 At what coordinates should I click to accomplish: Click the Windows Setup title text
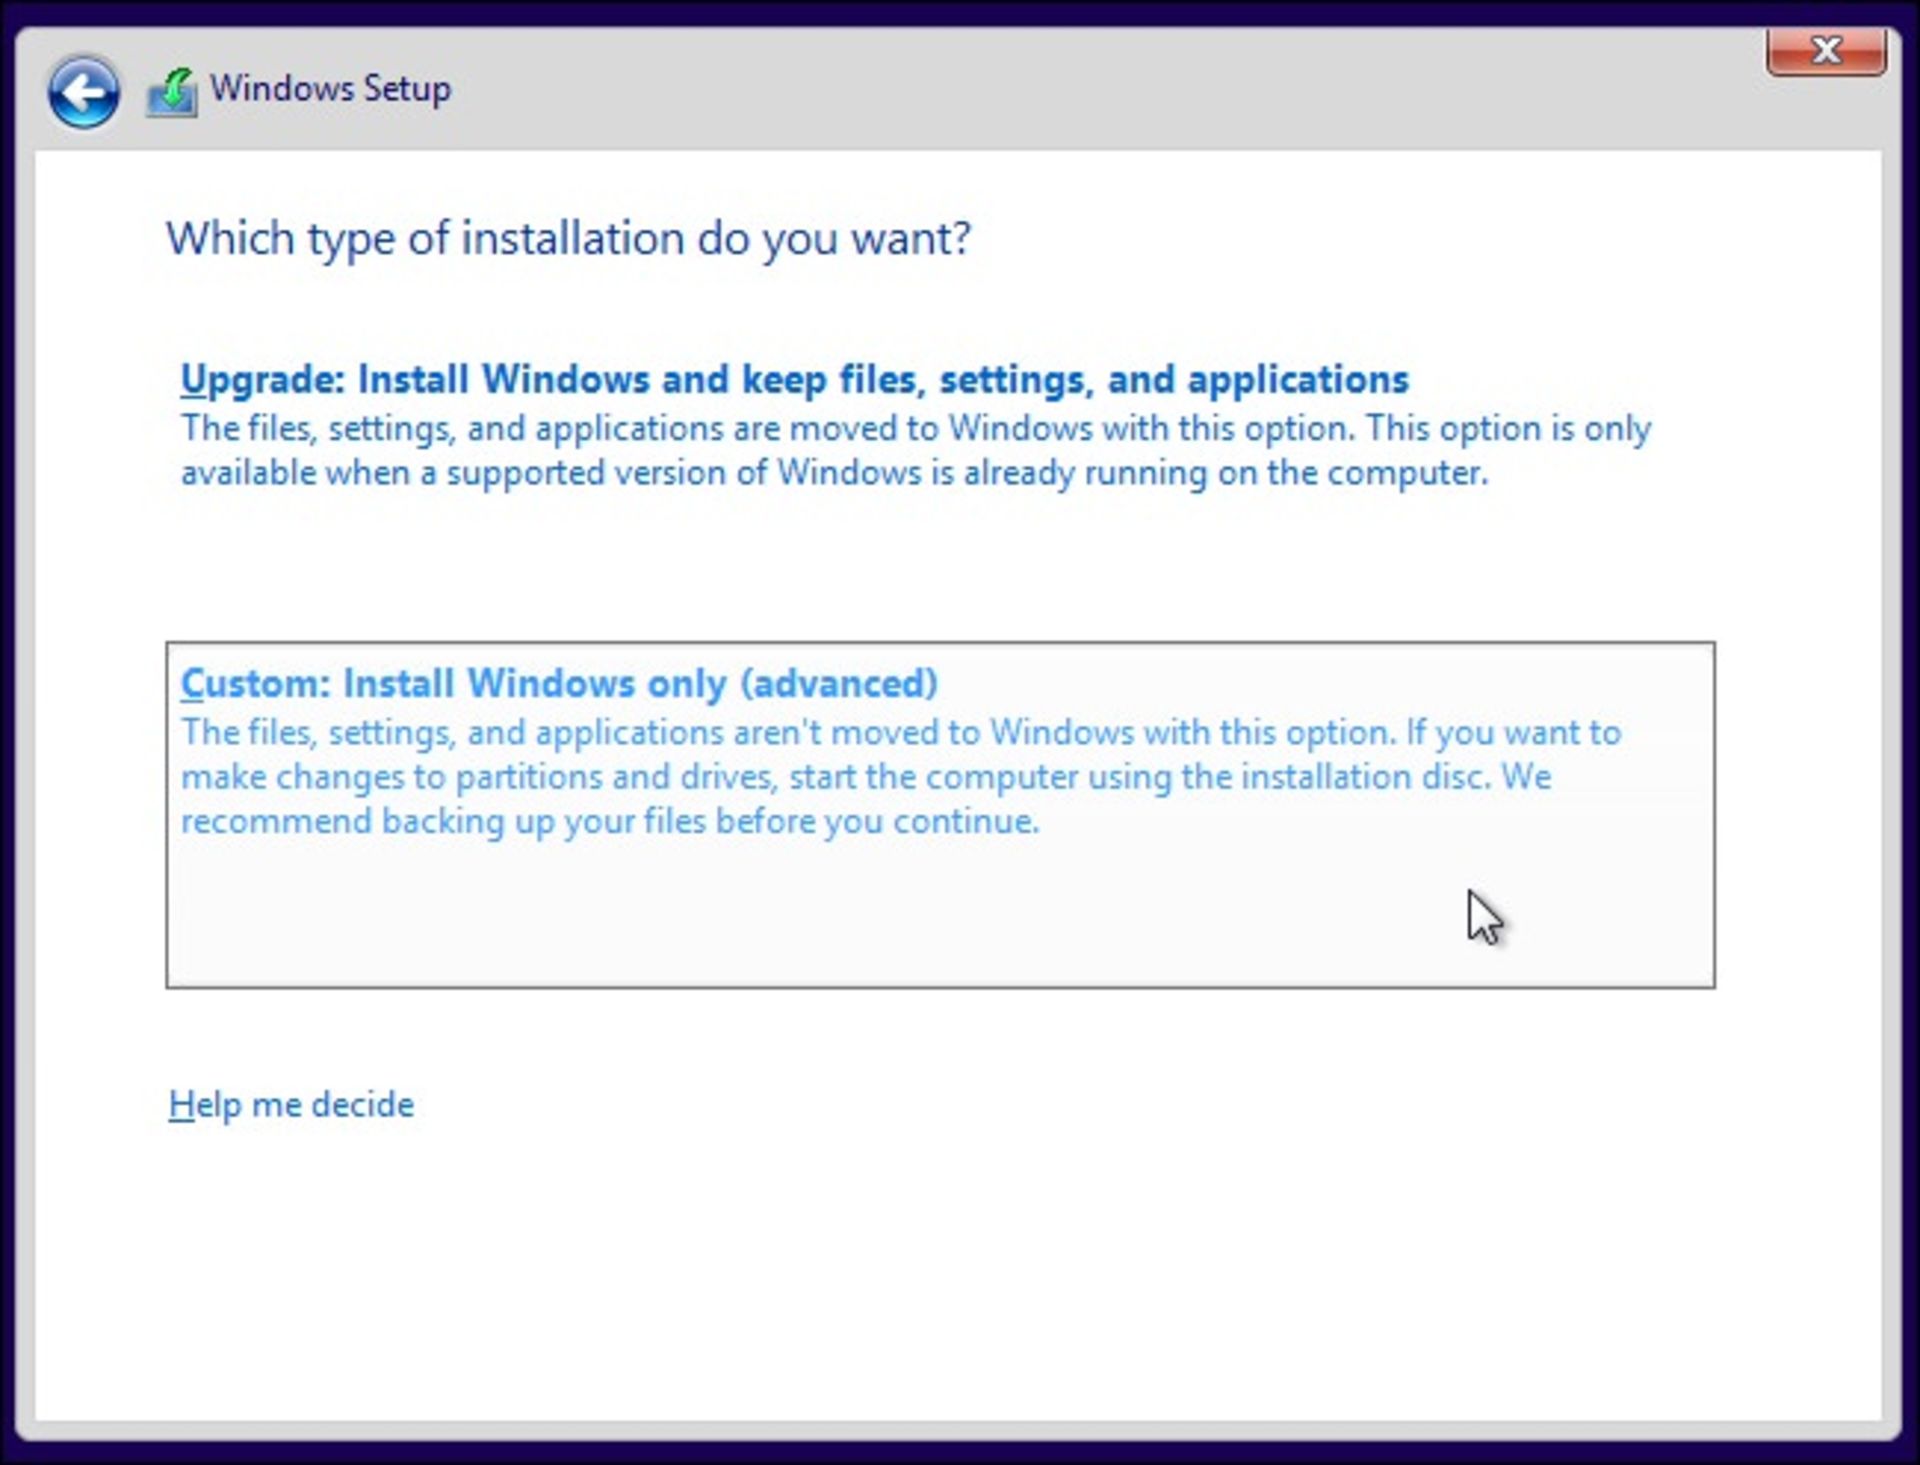330,88
